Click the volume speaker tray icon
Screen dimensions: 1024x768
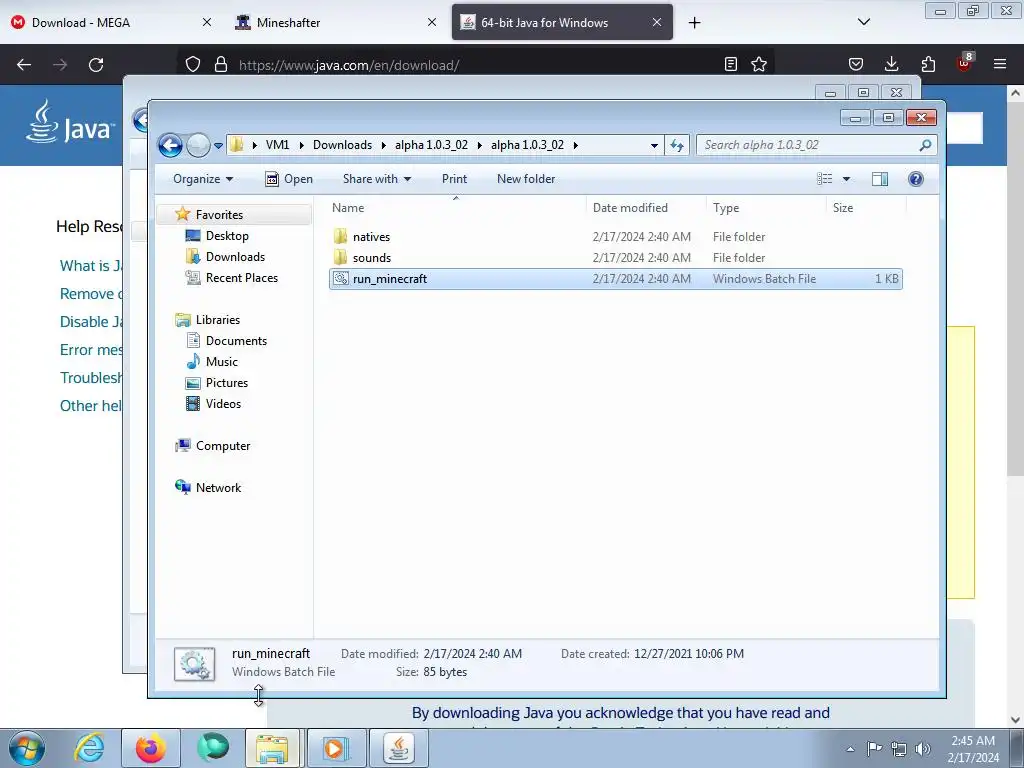tap(923, 749)
